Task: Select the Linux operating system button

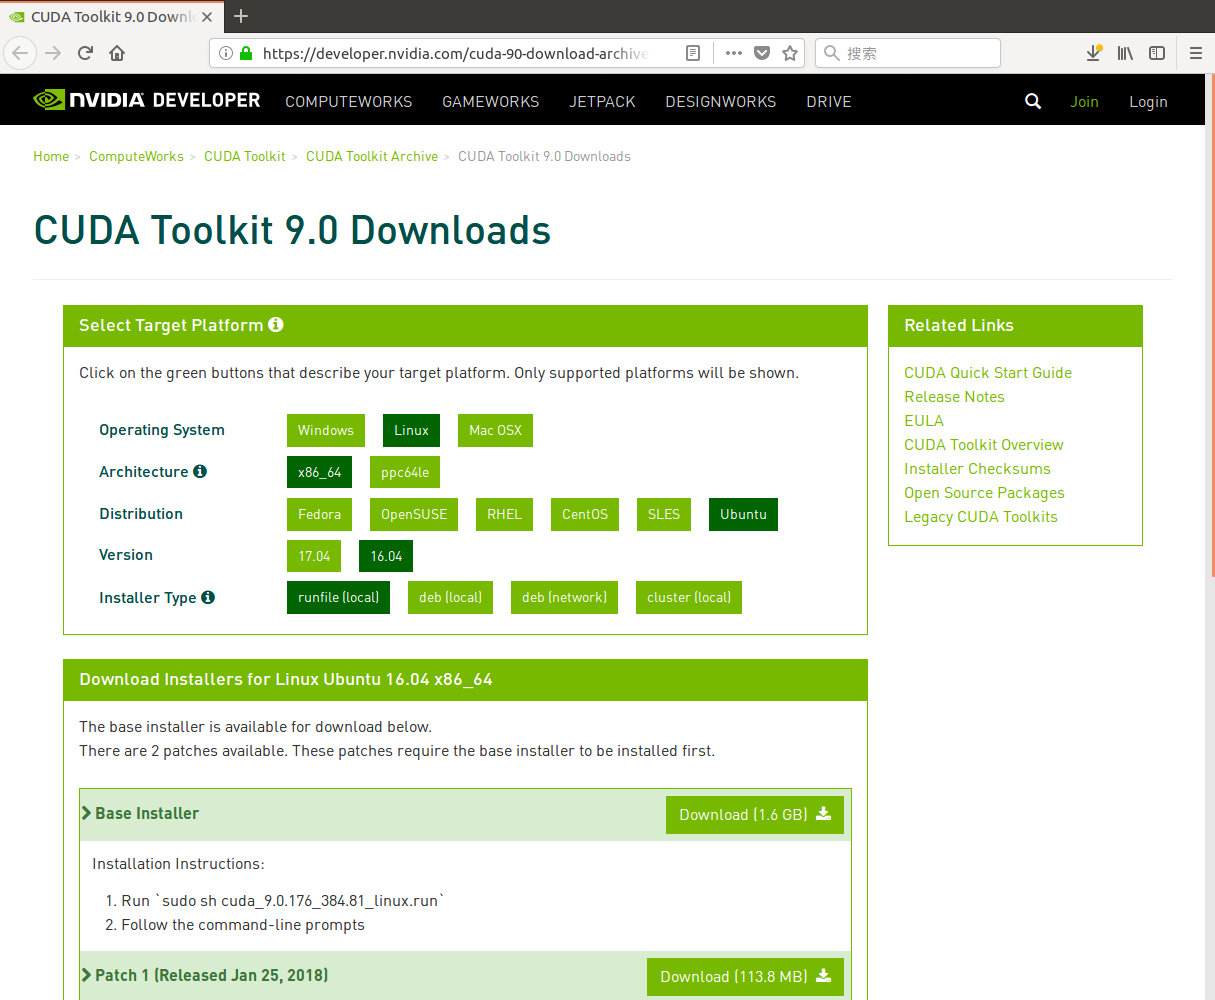Action: point(411,430)
